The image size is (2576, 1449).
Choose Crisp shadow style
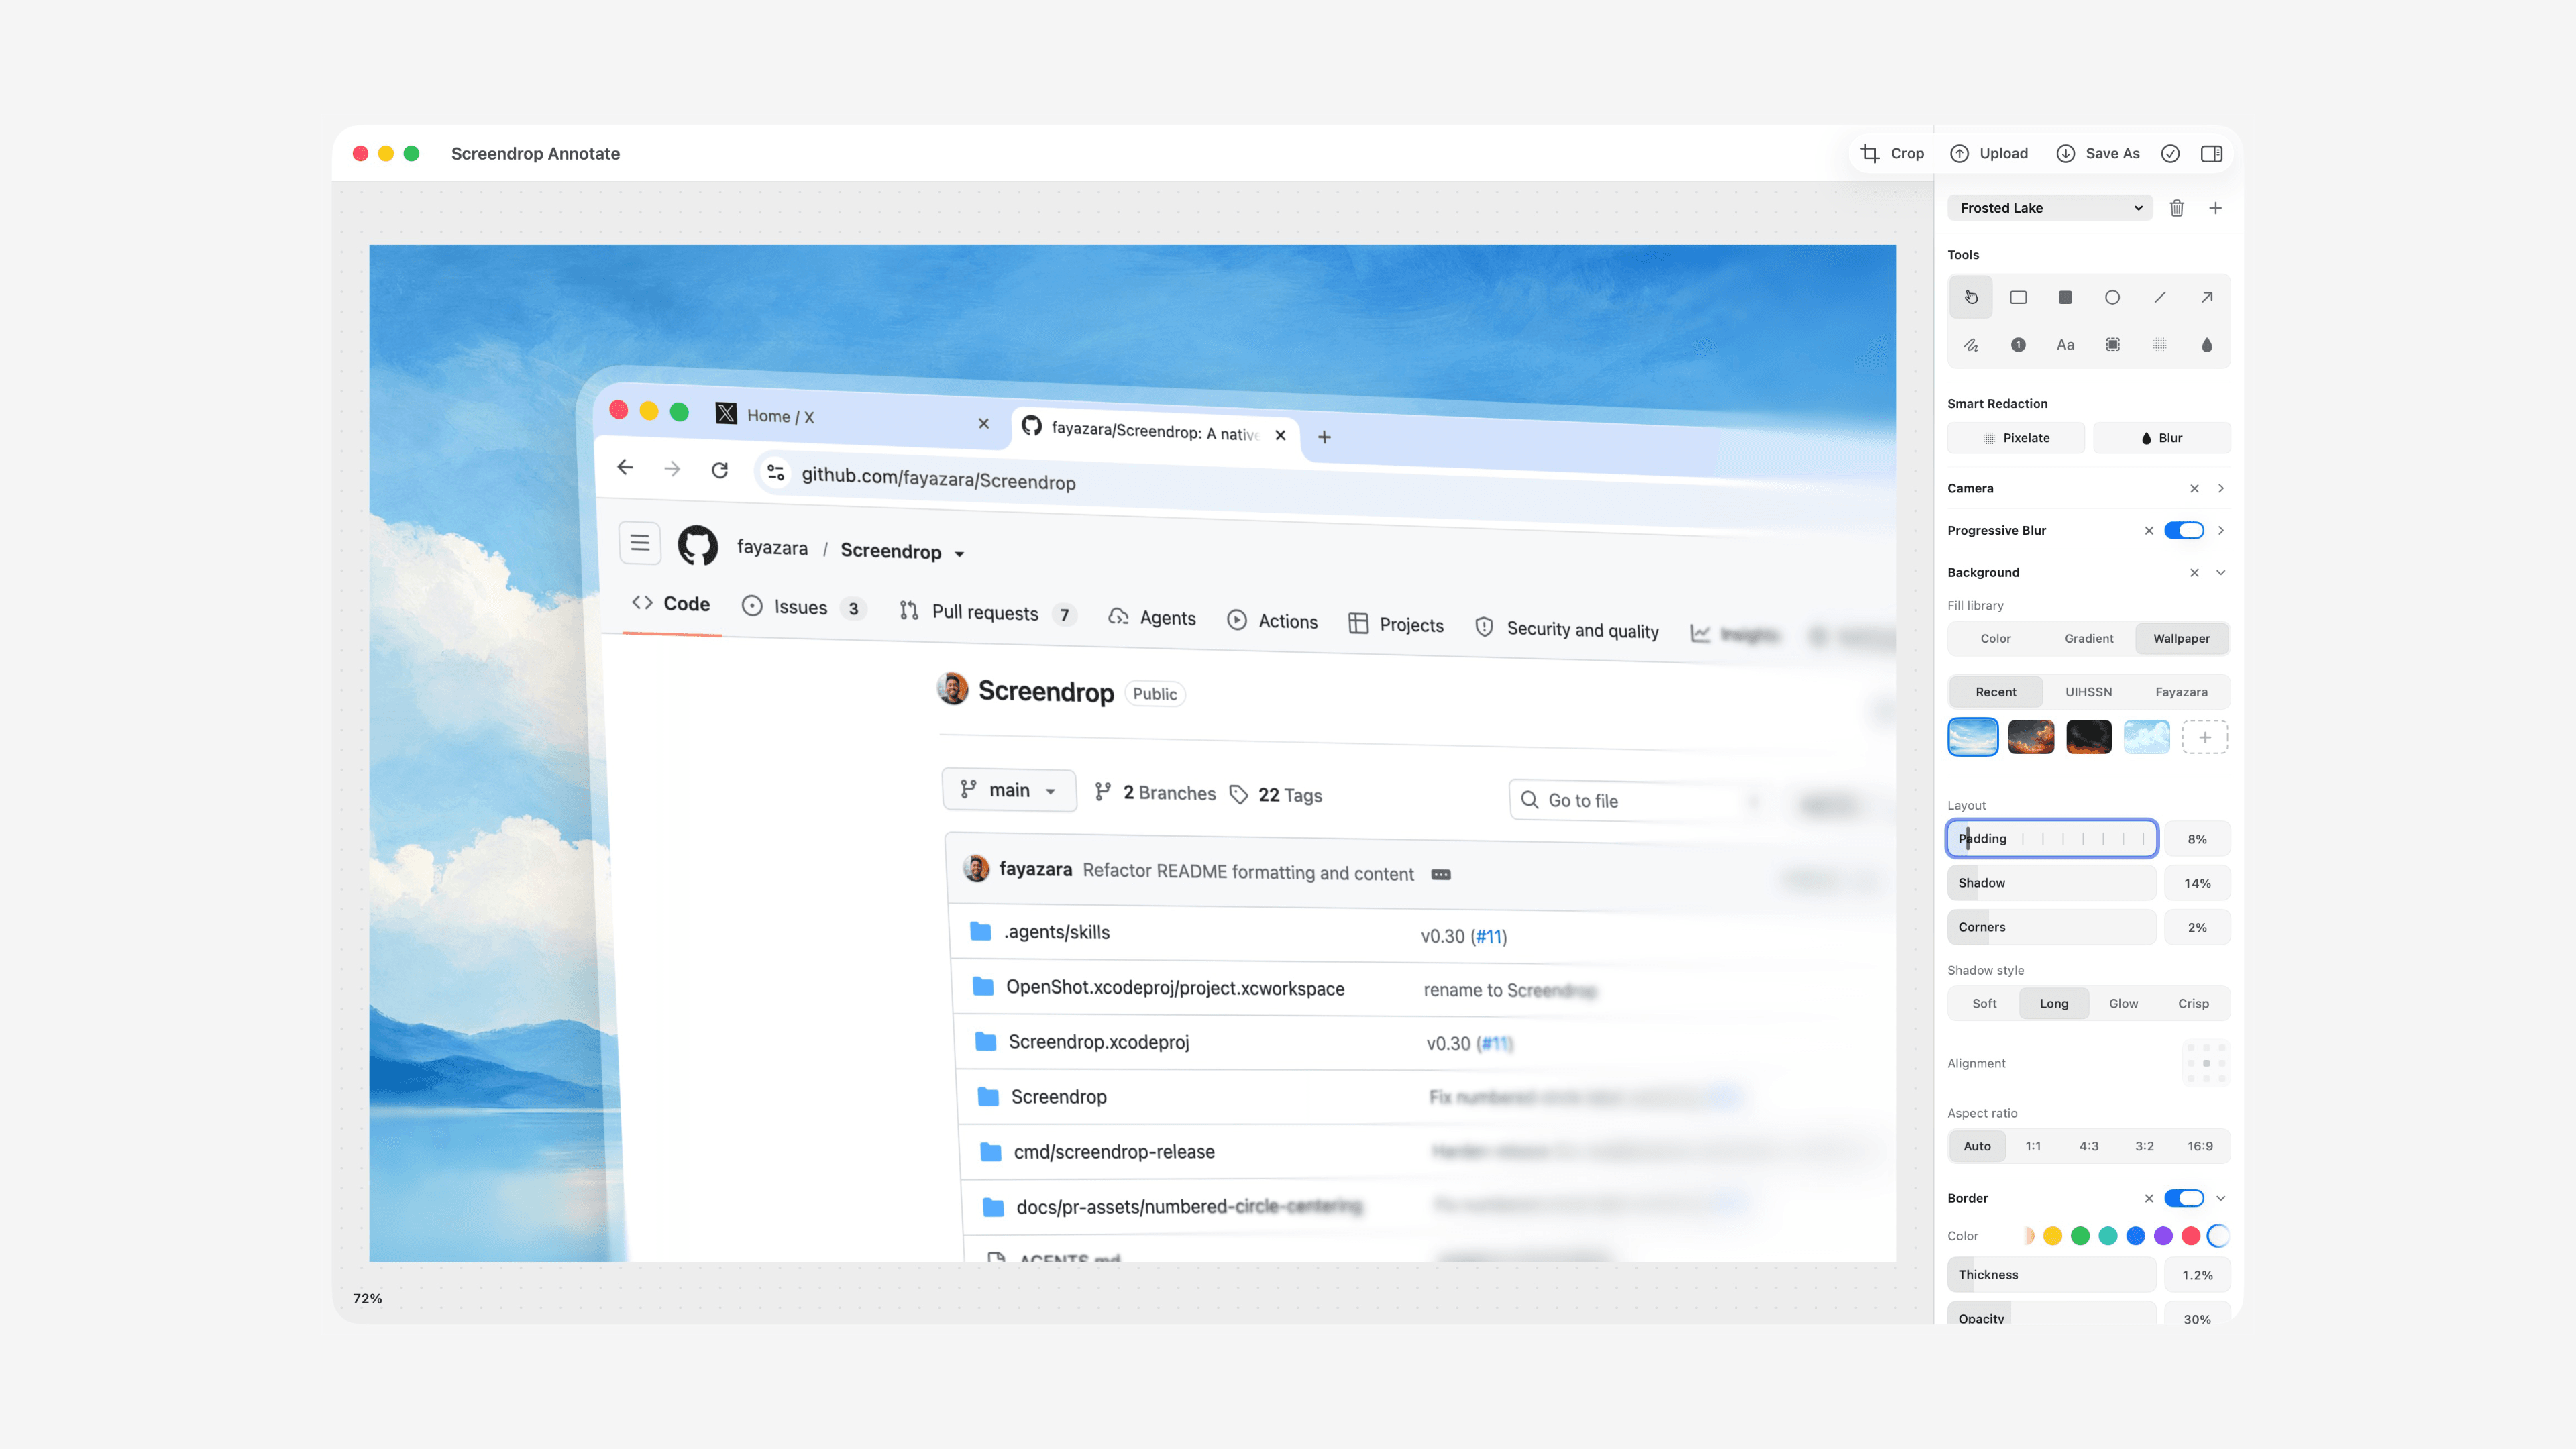pyautogui.click(x=2194, y=1003)
